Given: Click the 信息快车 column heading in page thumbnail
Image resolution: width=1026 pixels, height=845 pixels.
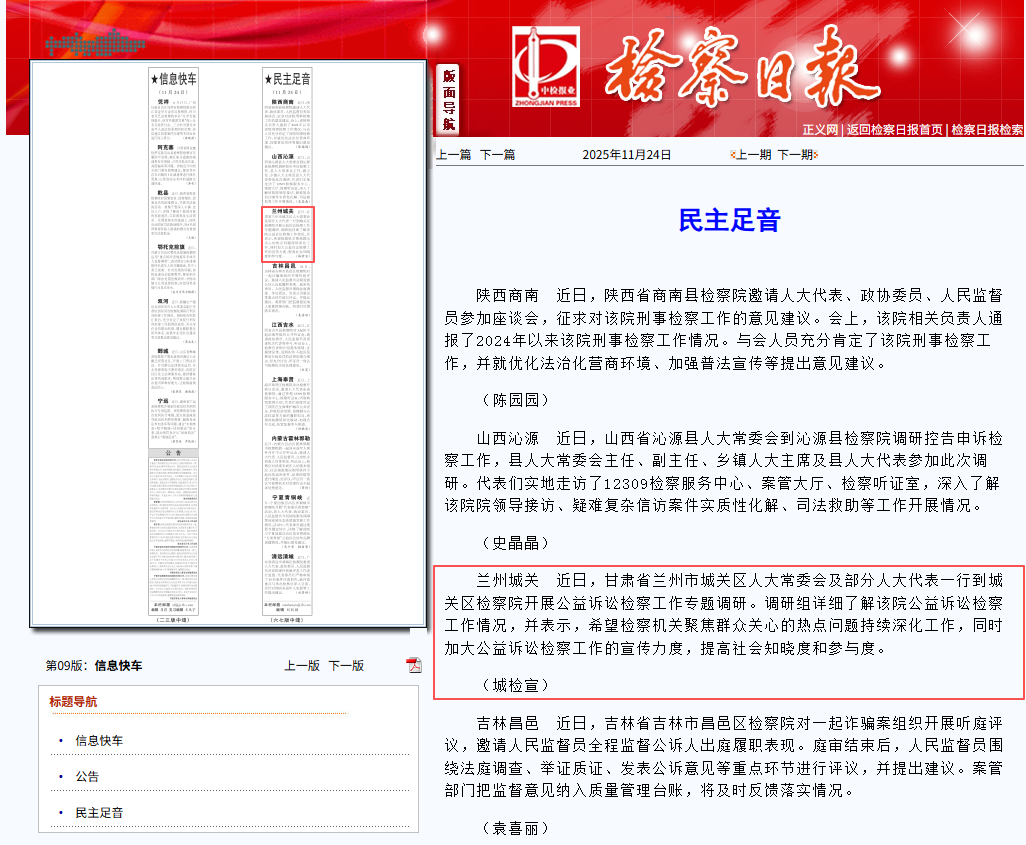Looking at the screenshot, I should pyautogui.click(x=173, y=79).
